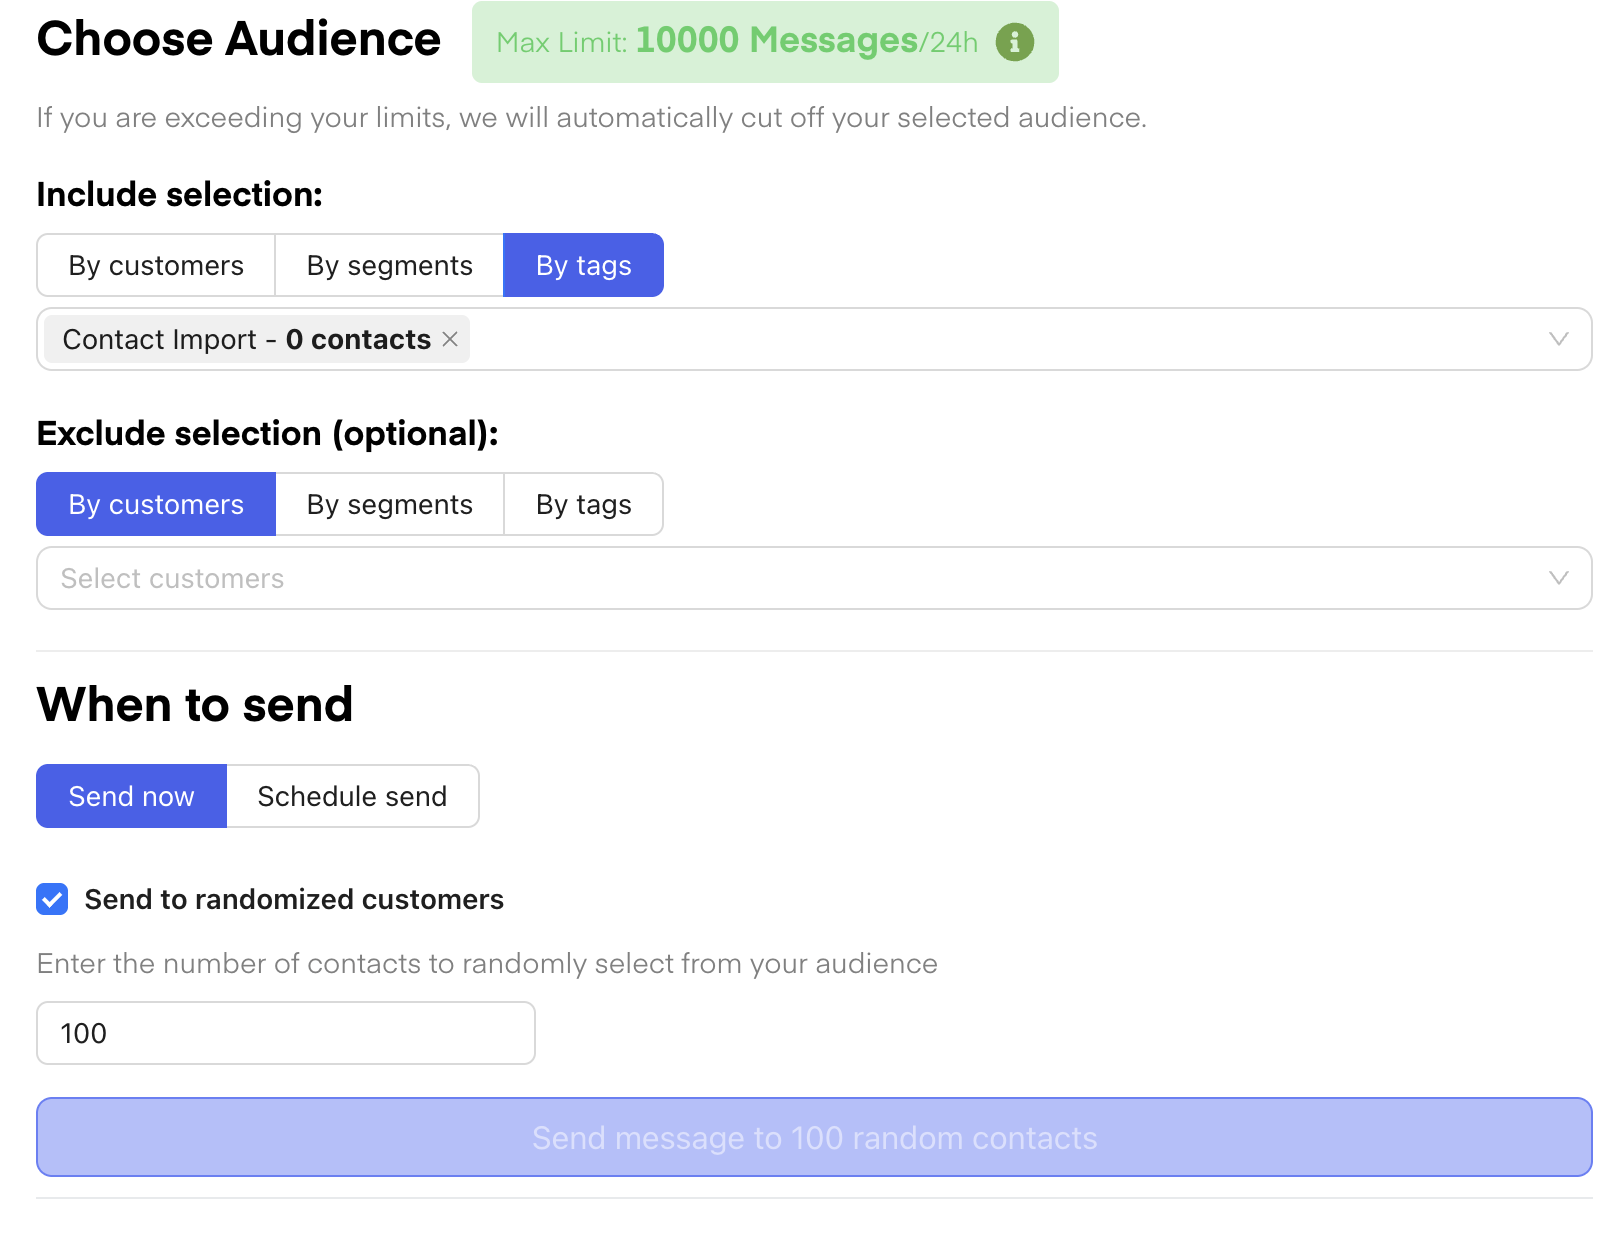The width and height of the screenshot is (1624, 1246).
Task: Click empty area of include tags input
Action: [1000, 339]
